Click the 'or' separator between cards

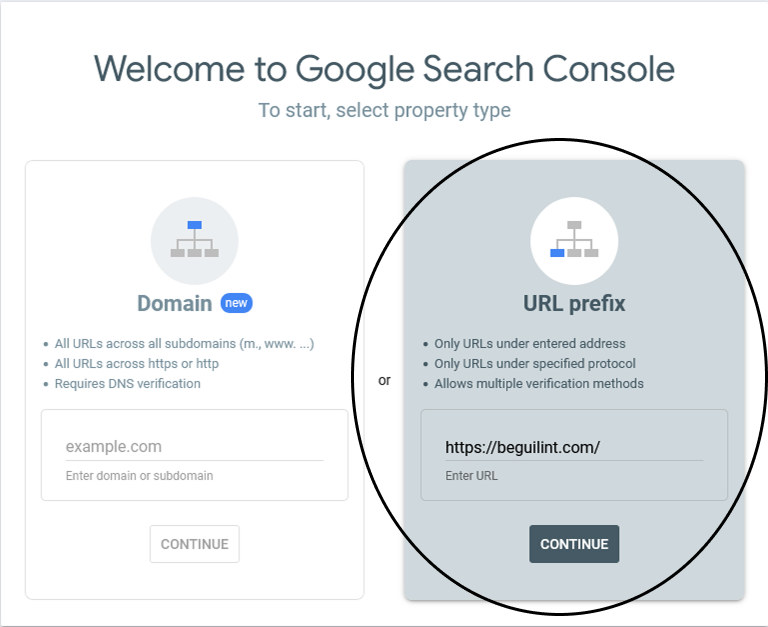coord(384,381)
